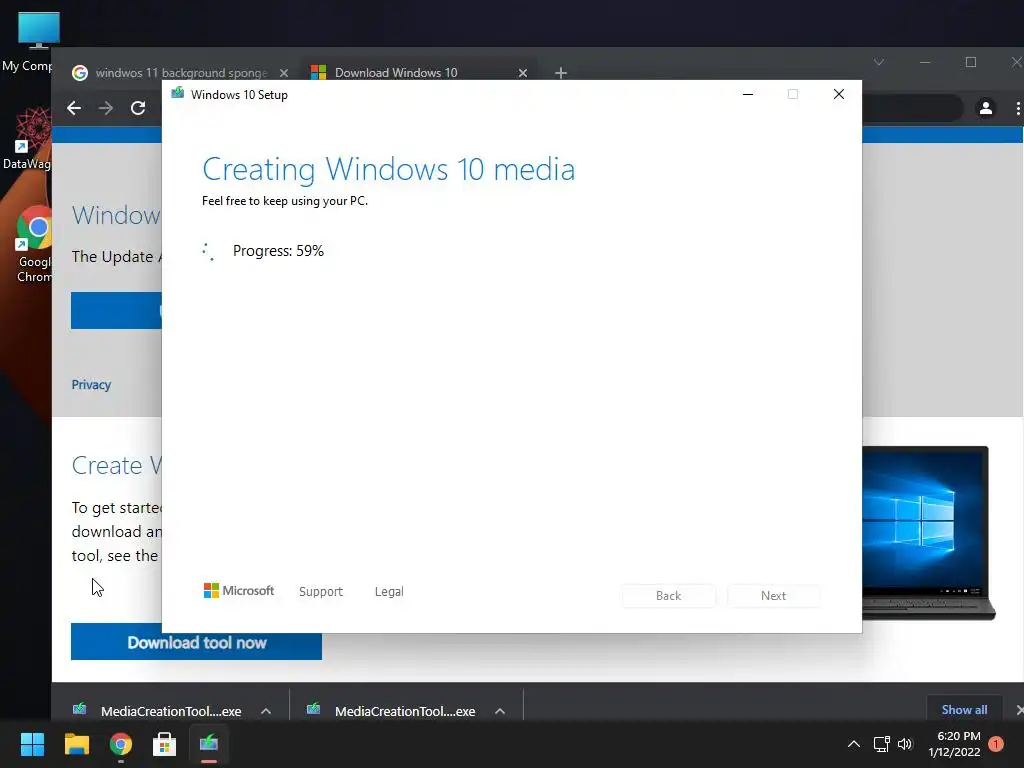1024x768 pixels.
Task: Select the Google Chrome desktop shortcut
Action: (34, 245)
